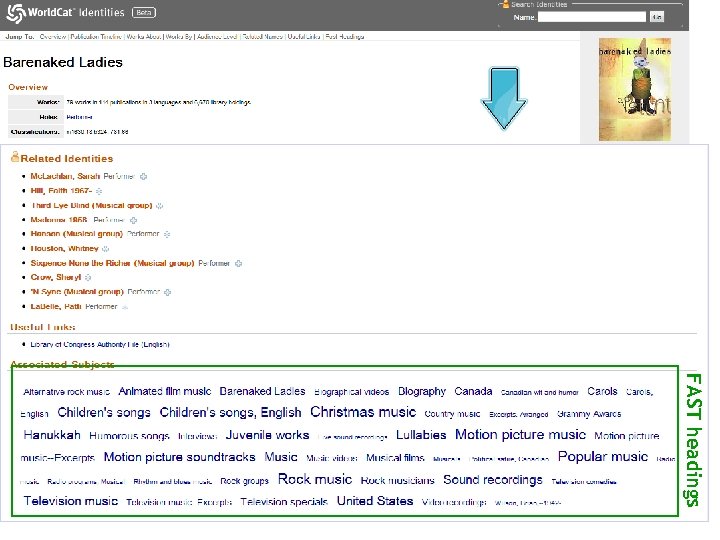Jump to Publication Timeline
Viewport: 720px width, 540px height.
click(x=96, y=37)
